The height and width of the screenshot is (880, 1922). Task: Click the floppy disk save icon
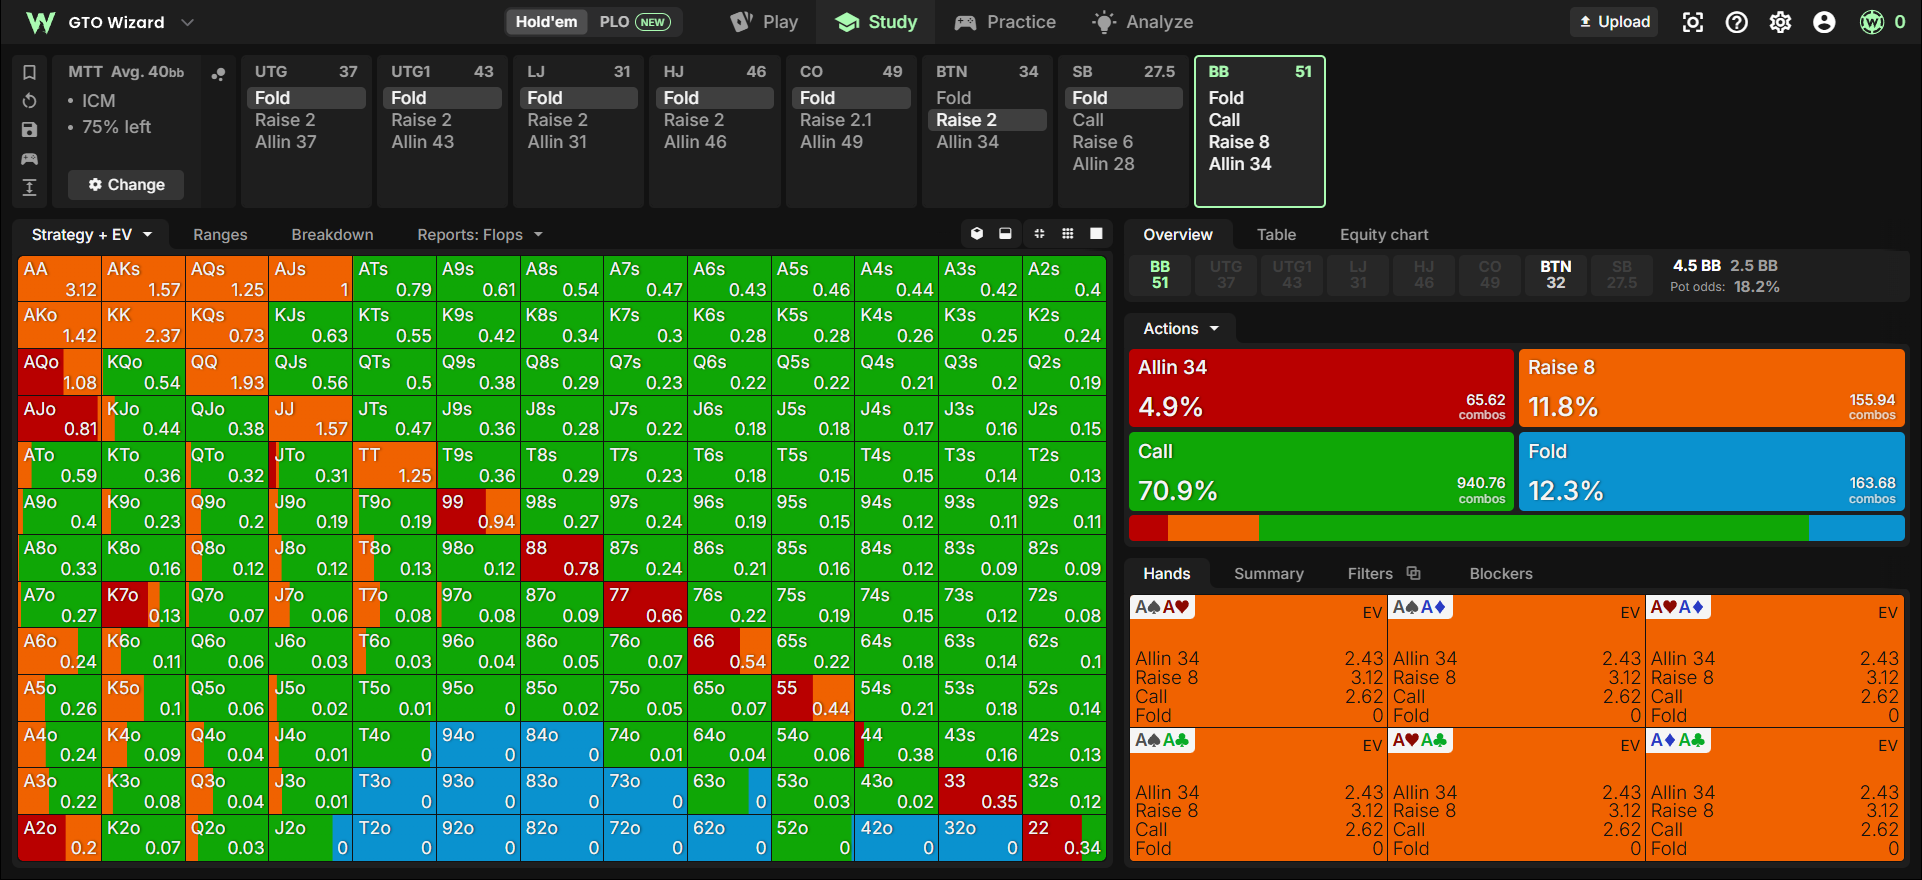(30, 130)
